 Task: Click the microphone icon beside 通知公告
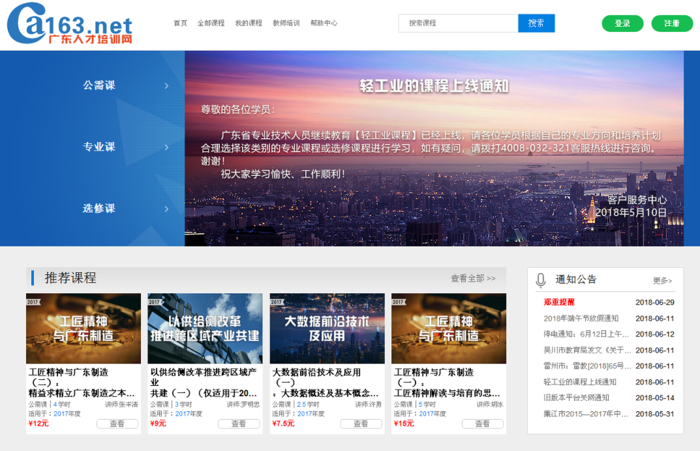pyautogui.click(x=541, y=280)
